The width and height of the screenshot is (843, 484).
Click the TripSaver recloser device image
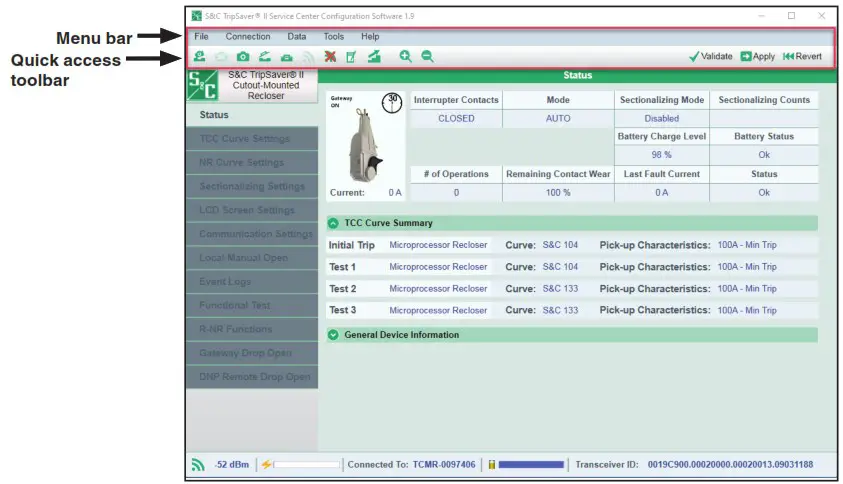point(365,145)
